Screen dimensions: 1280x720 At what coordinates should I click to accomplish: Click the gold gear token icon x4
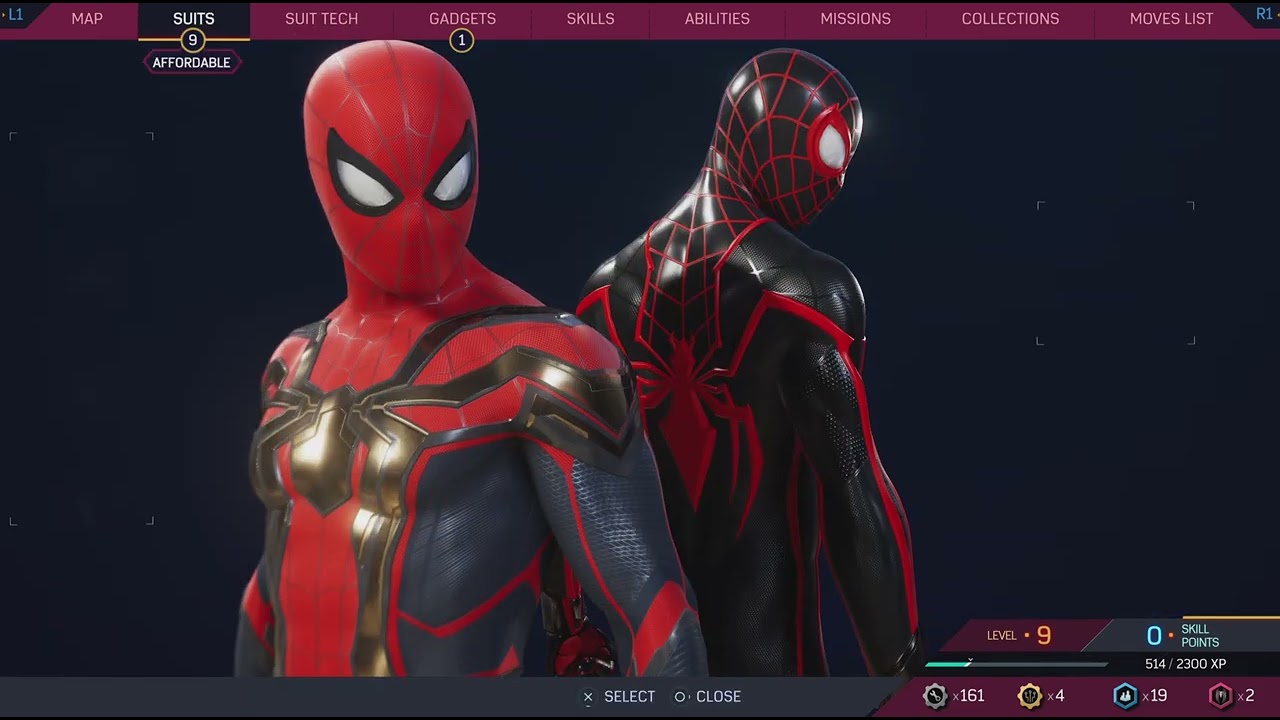(1029, 696)
